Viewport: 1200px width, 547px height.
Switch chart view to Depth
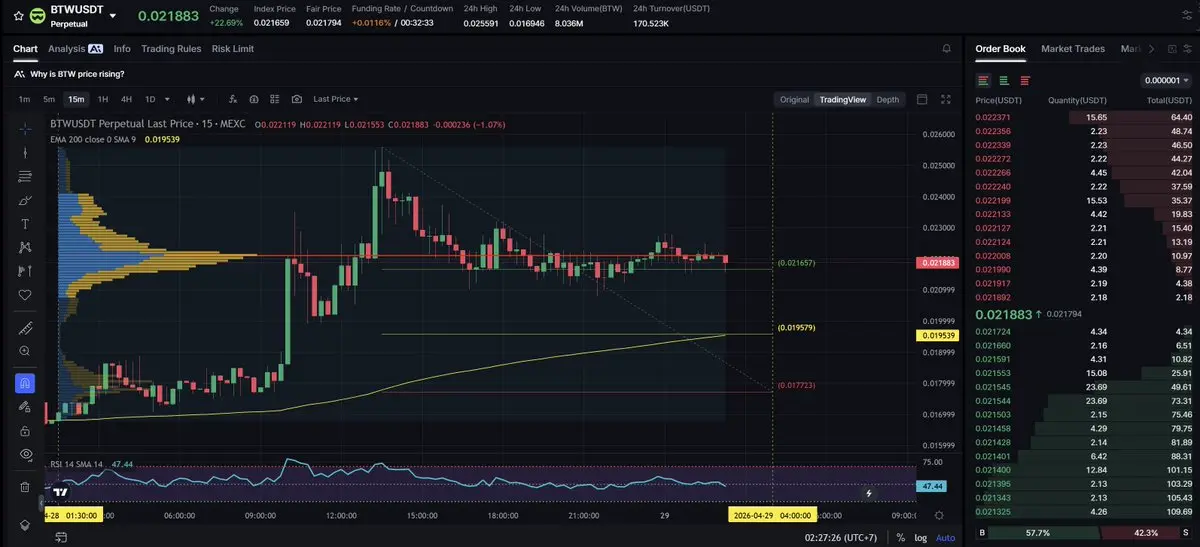887,99
